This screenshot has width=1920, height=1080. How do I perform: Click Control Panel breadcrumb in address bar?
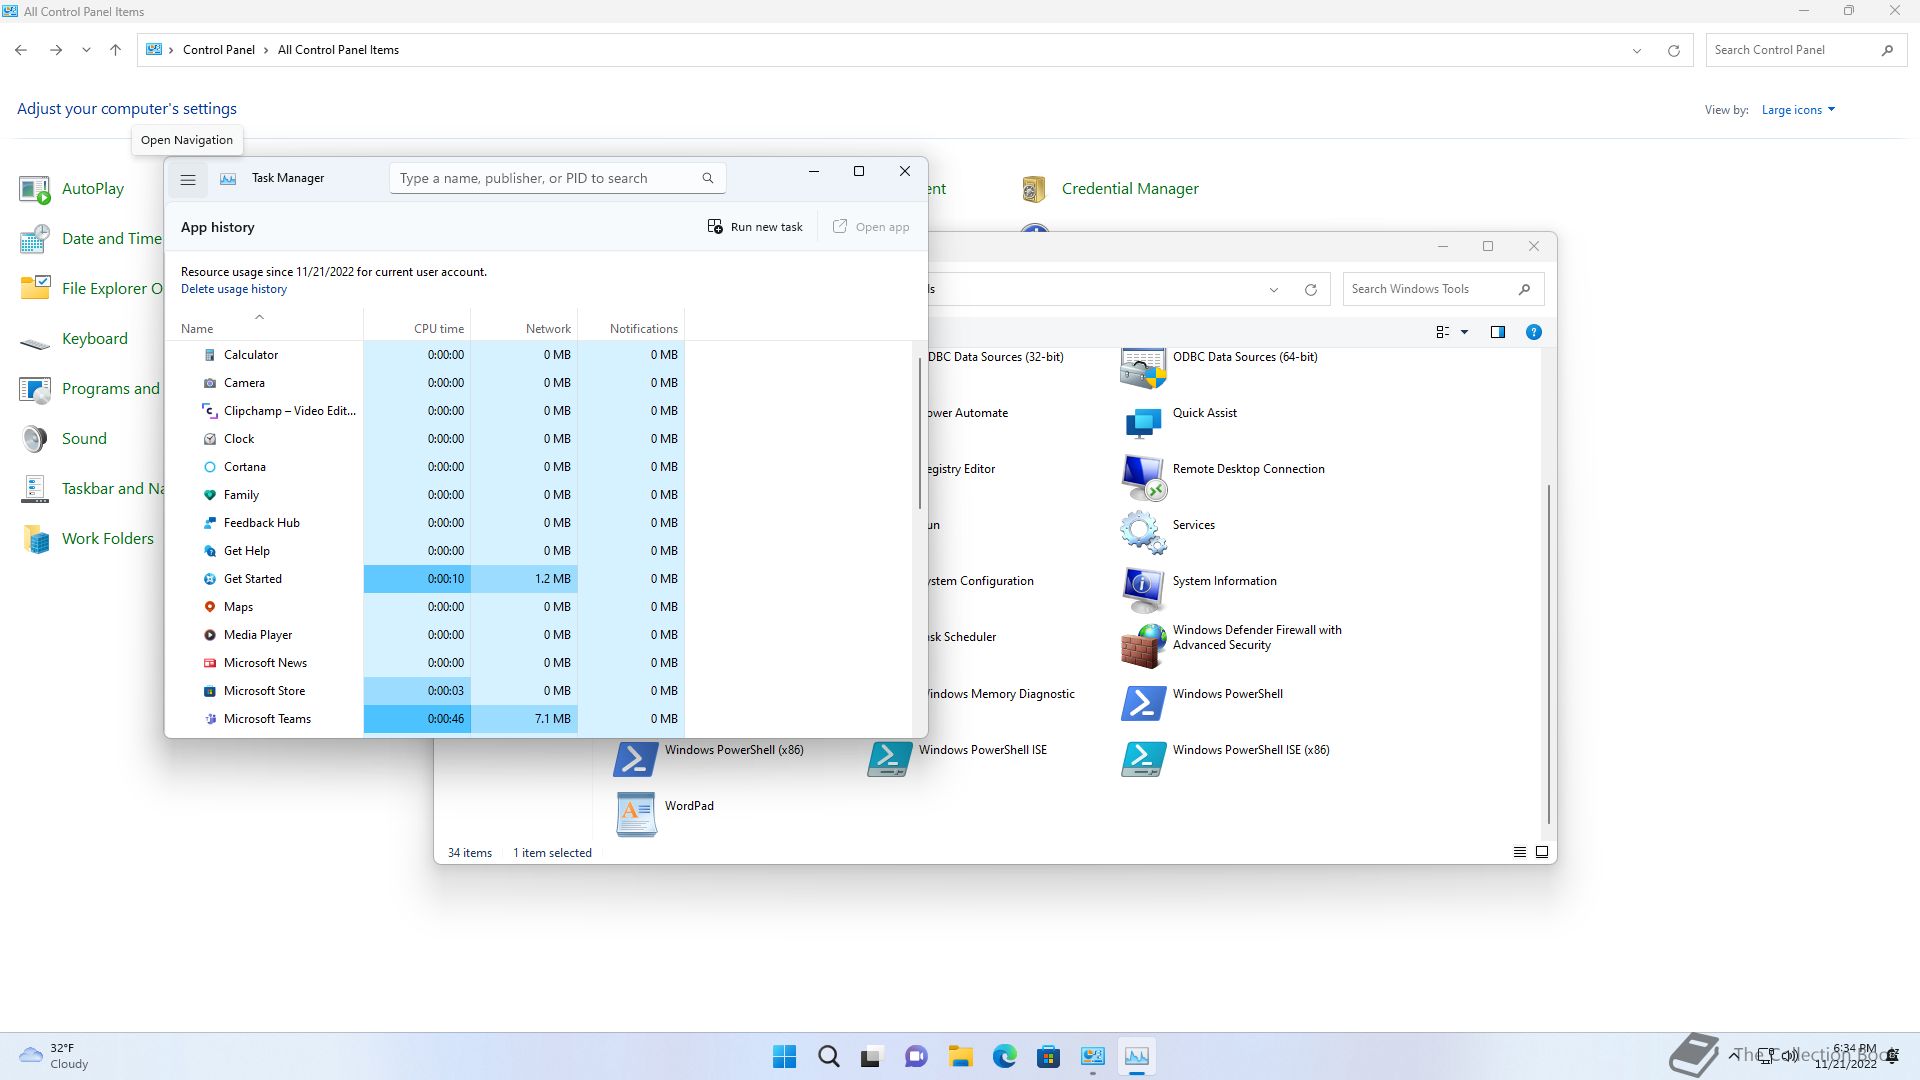218,50
